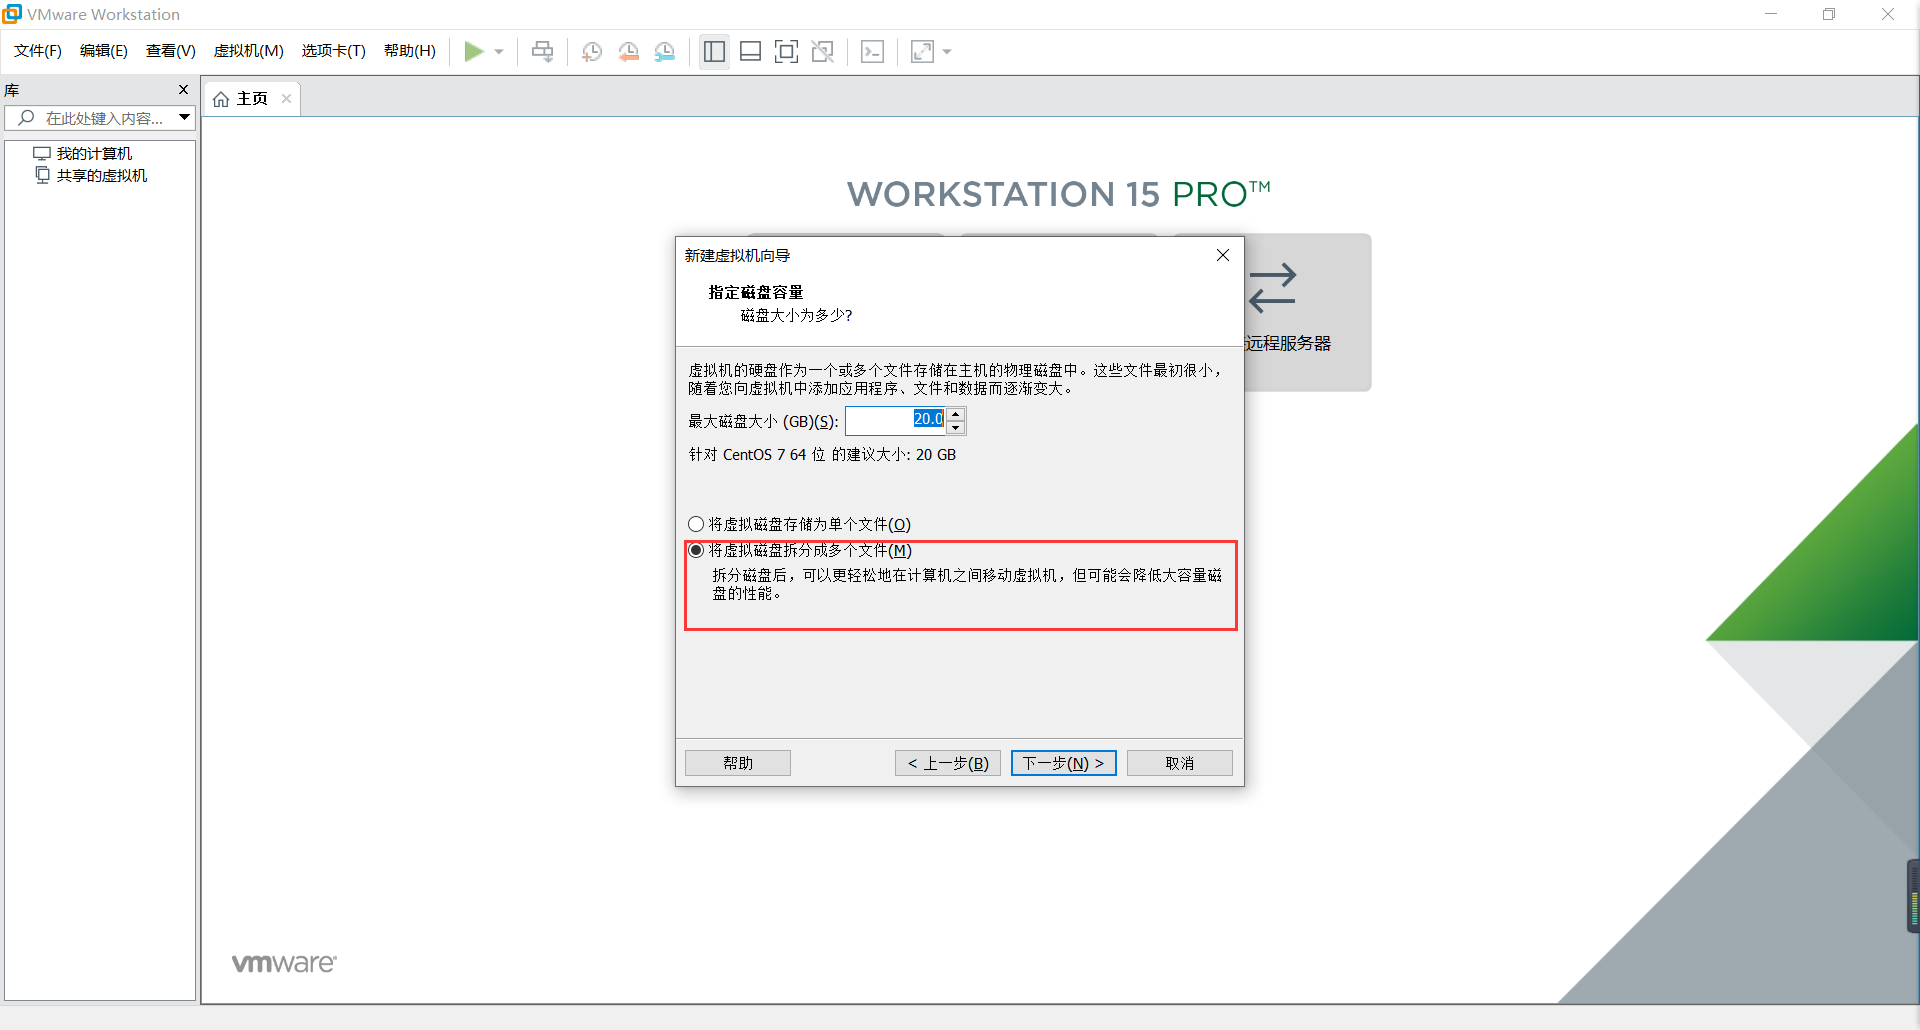1920x1030 pixels.
Task: Click the vmware logo at bottom
Action: point(284,963)
